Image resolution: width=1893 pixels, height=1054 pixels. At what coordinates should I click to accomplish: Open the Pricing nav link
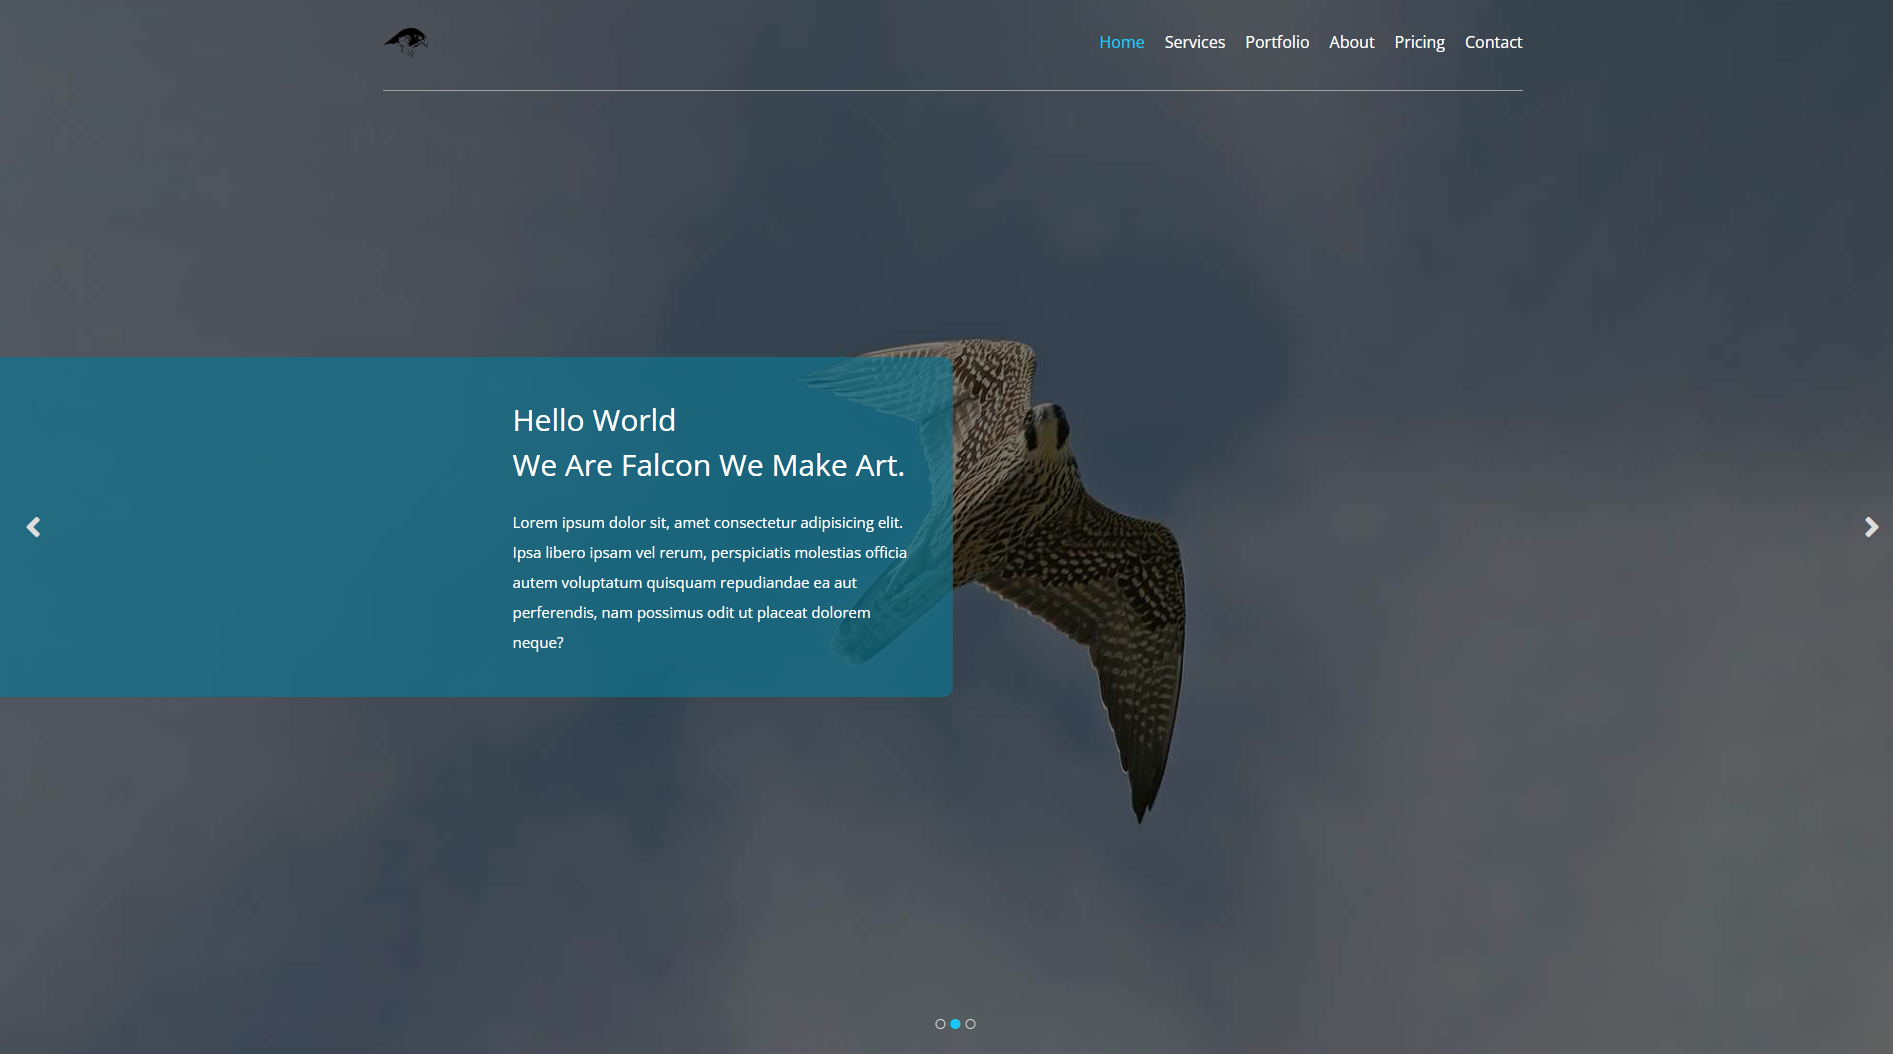coord(1419,42)
